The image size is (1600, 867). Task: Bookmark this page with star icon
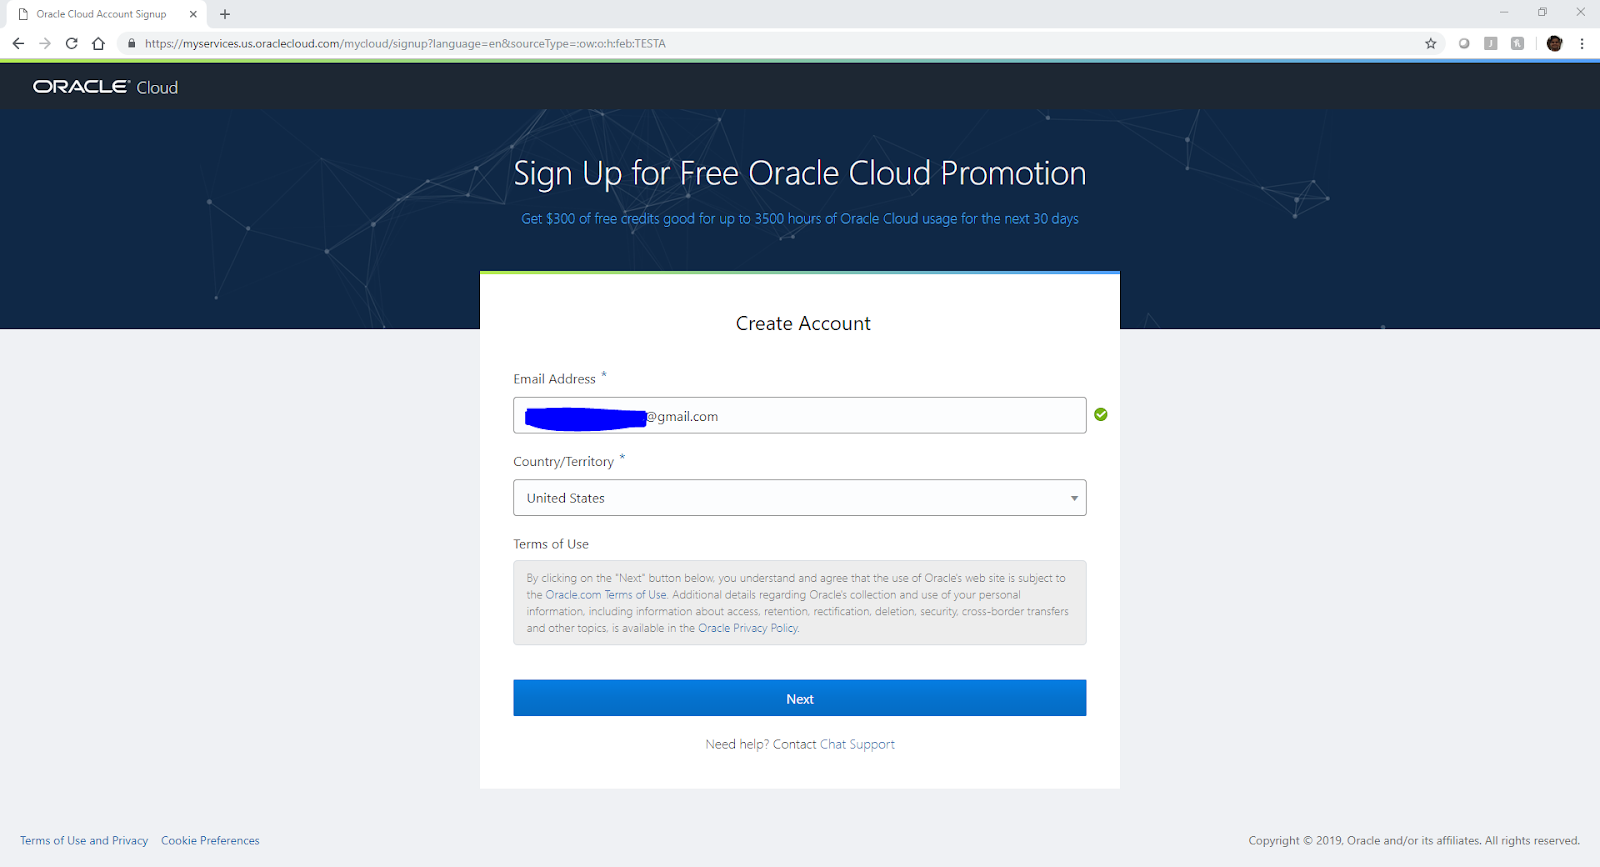(1430, 43)
